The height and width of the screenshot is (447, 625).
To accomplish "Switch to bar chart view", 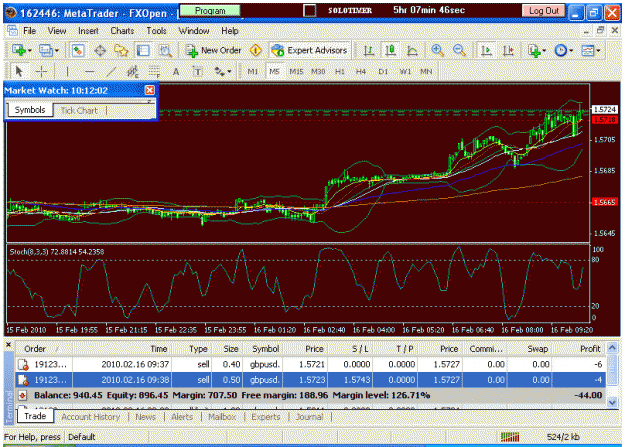I will tap(368, 51).
